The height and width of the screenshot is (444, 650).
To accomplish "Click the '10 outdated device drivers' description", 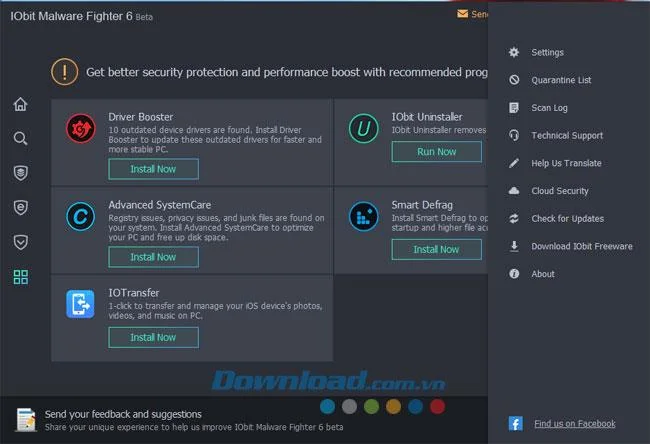I will click(215, 140).
